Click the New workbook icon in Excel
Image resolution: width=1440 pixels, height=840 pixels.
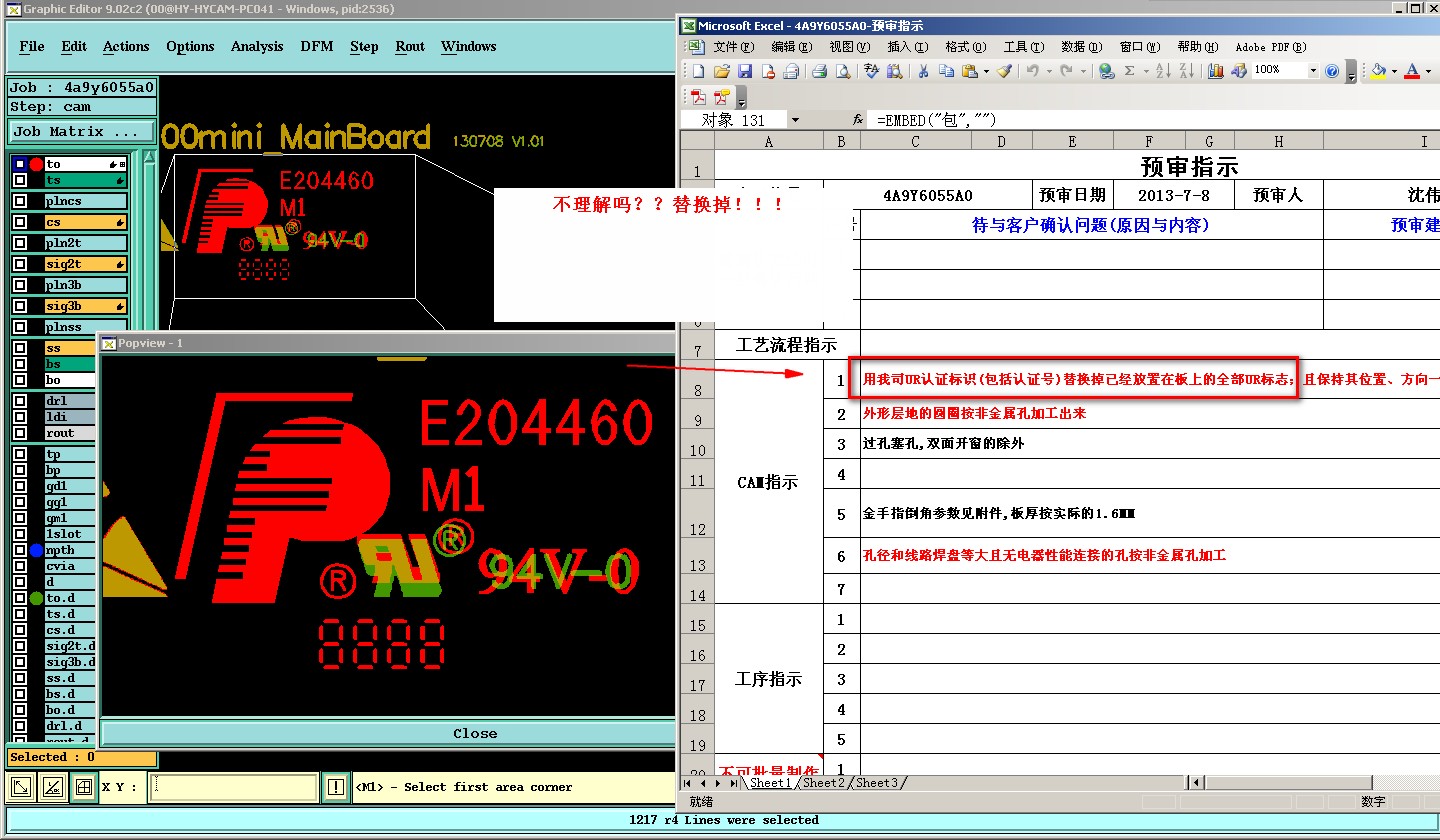pos(698,71)
